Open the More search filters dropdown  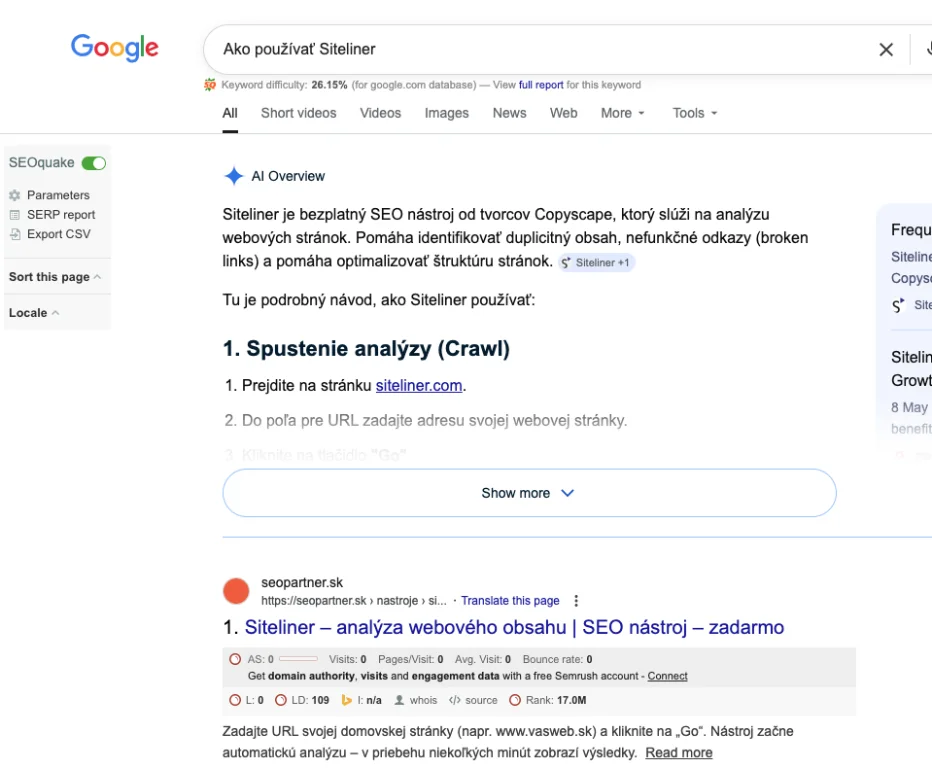click(622, 113)
